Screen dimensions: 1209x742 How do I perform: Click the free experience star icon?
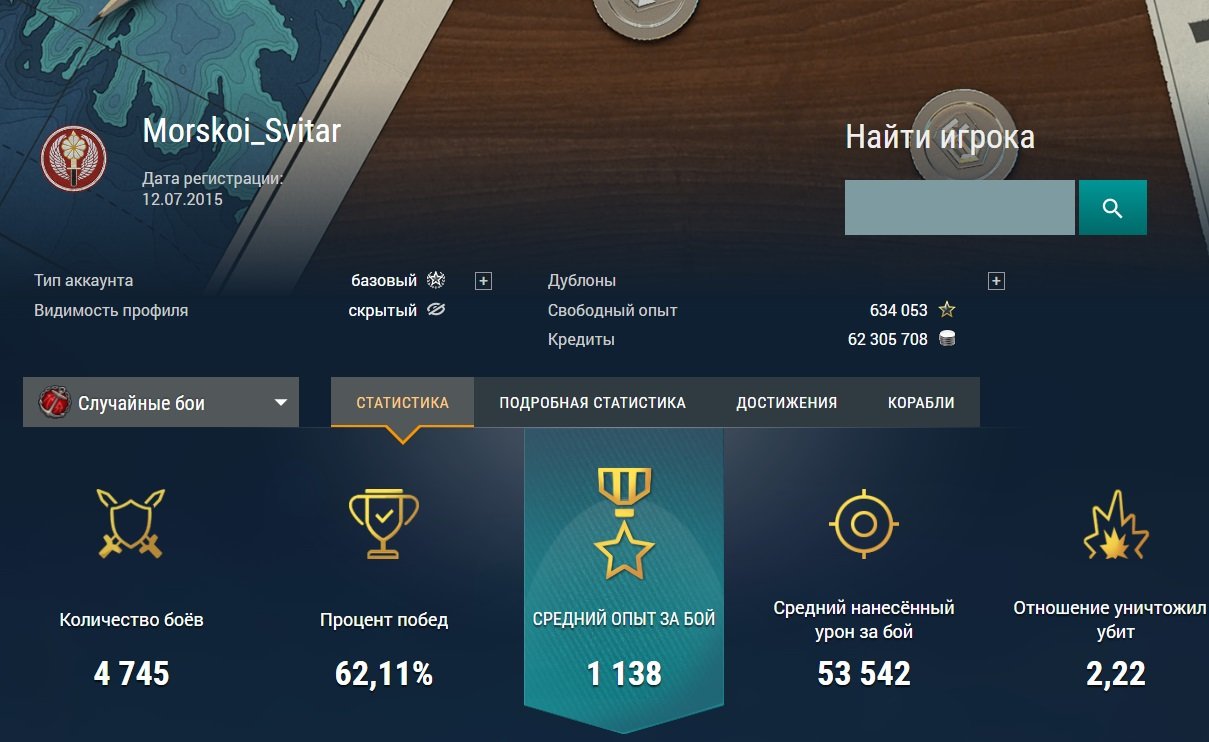point(947,310)
